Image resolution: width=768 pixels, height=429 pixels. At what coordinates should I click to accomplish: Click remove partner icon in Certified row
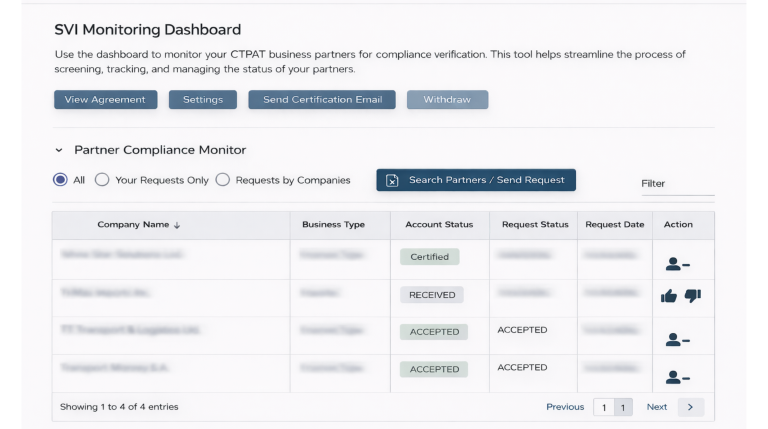point(677,264)
